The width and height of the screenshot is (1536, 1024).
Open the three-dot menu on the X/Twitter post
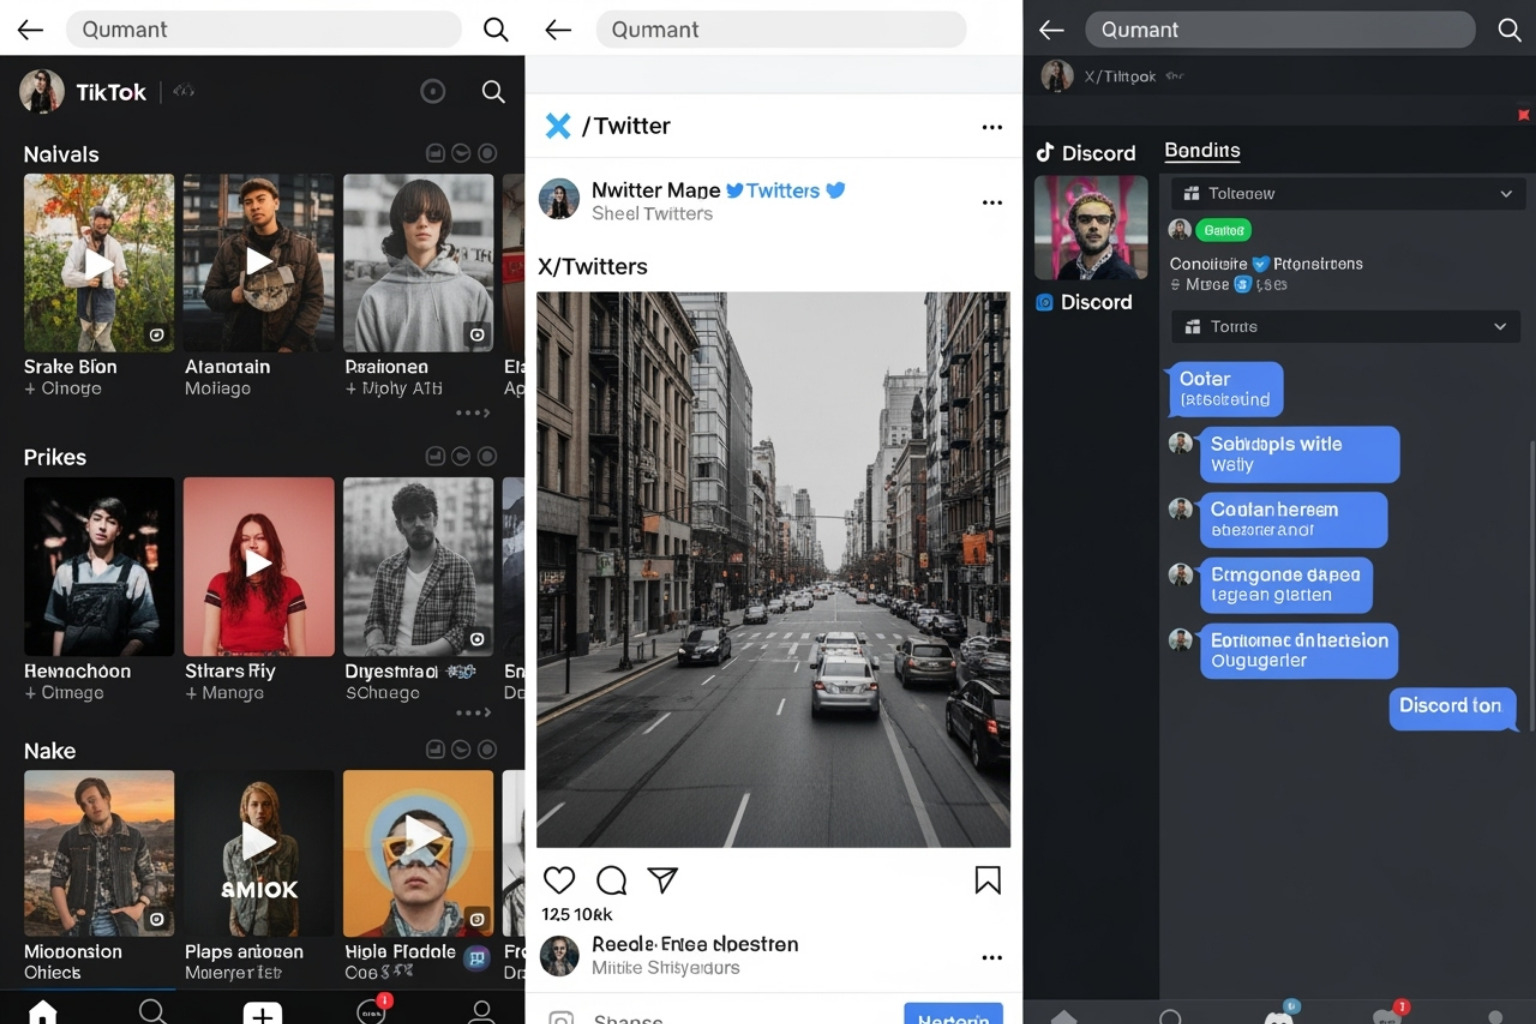tap(992, 202)
